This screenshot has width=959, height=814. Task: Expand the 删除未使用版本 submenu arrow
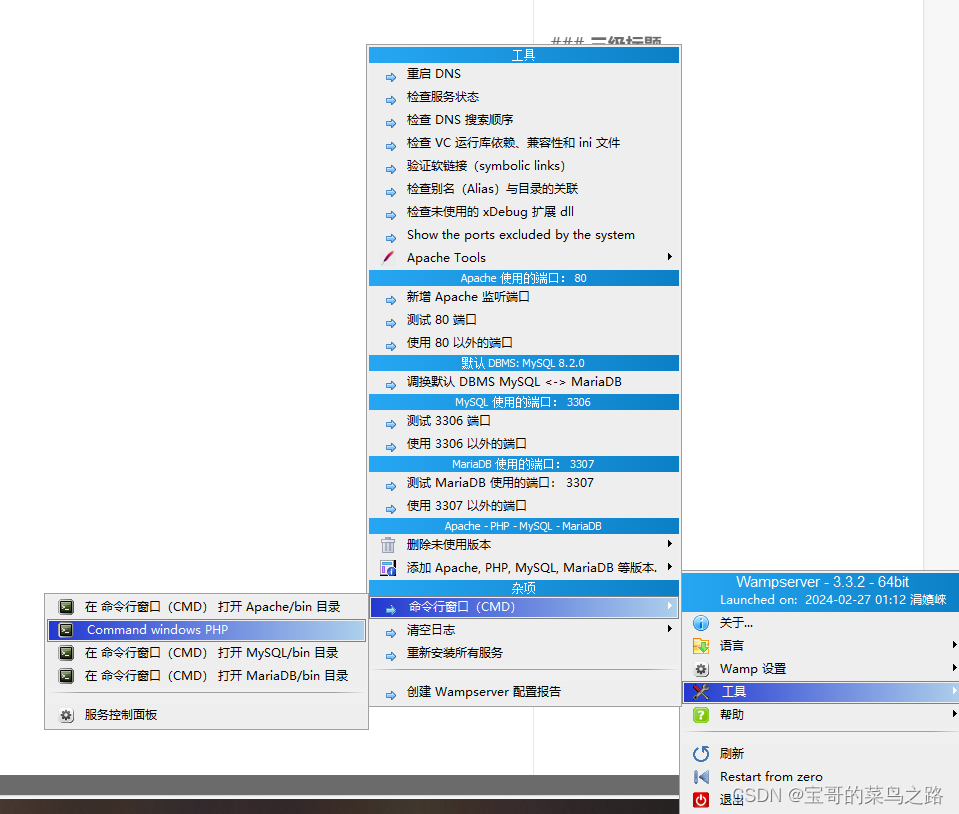(670, 544)
